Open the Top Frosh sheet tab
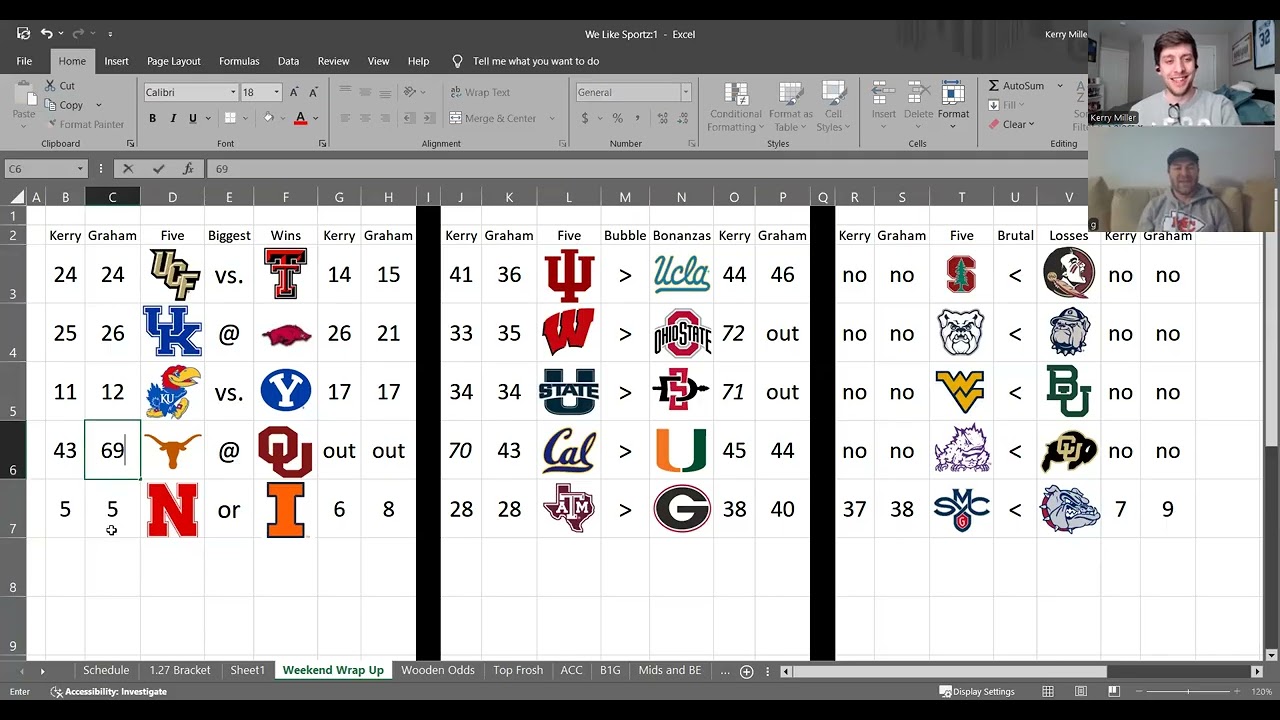The image size is (1280, 720). (518, 670)
